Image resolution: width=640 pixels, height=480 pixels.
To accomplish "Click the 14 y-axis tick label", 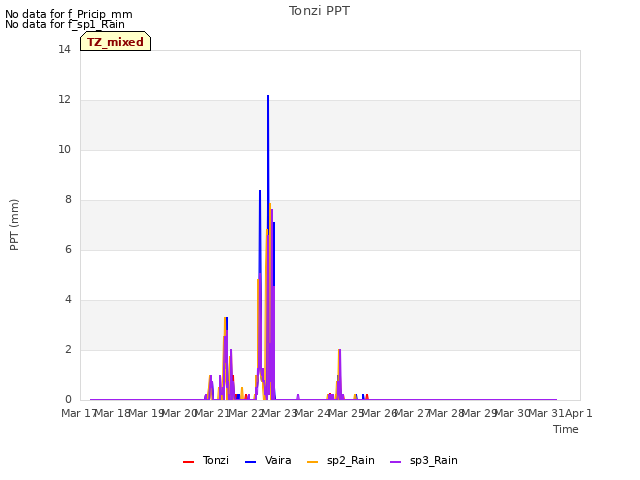I will coord(64,50).
